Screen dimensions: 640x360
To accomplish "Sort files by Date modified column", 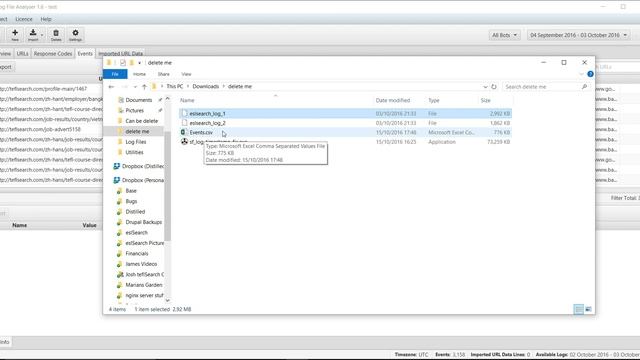I will (x=393, y=100).
